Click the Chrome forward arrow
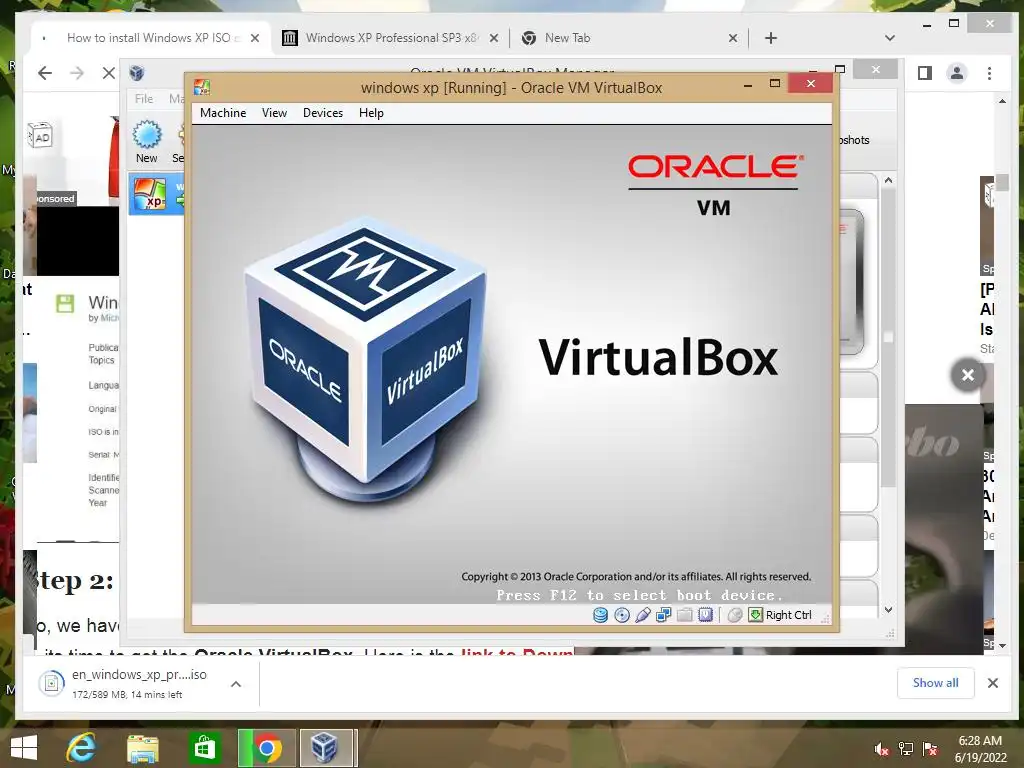 click(76, 73)
